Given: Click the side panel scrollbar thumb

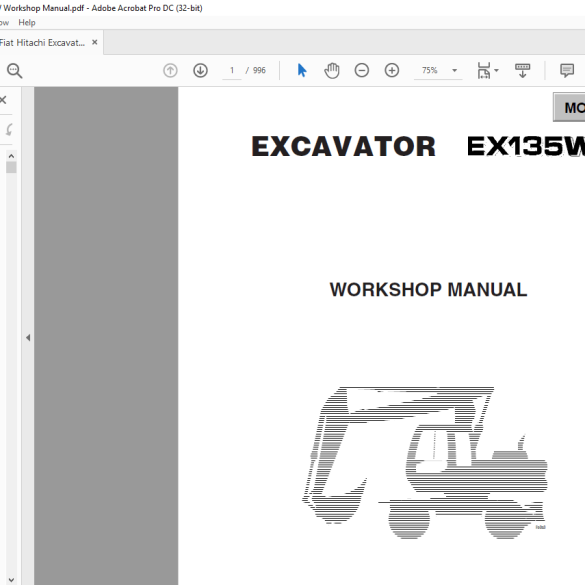Looking at the screenshot, I should (x=11, y=168).
